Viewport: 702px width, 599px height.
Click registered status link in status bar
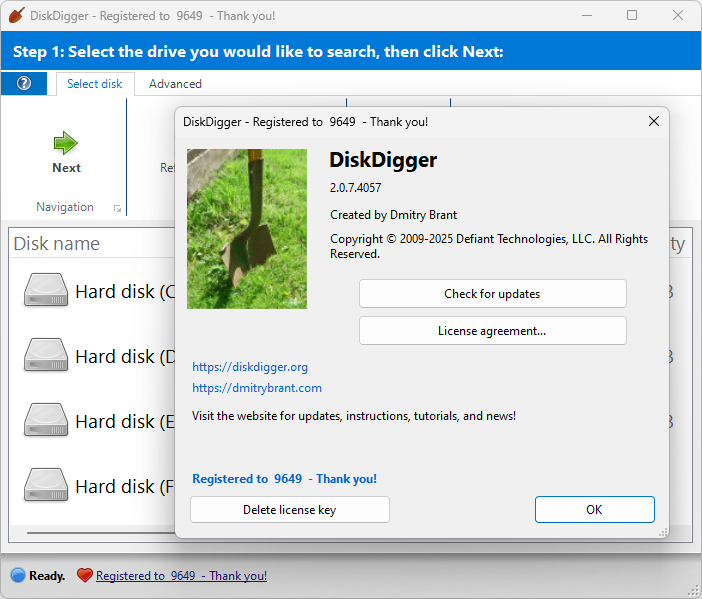(181, 576)
